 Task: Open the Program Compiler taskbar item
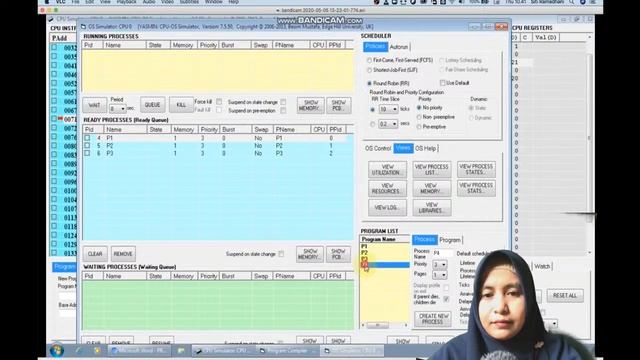pos(287,351)
